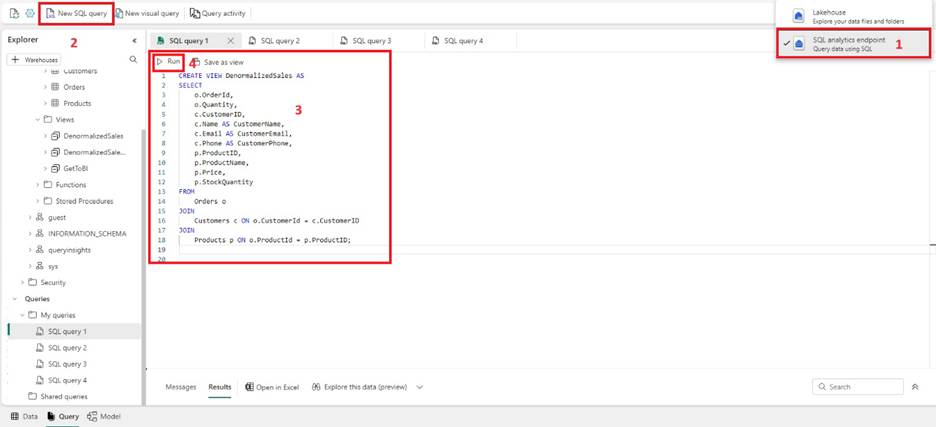Screen dimensions: 936x427
Task: Open a New SQL query
Action: pos(76,13)
